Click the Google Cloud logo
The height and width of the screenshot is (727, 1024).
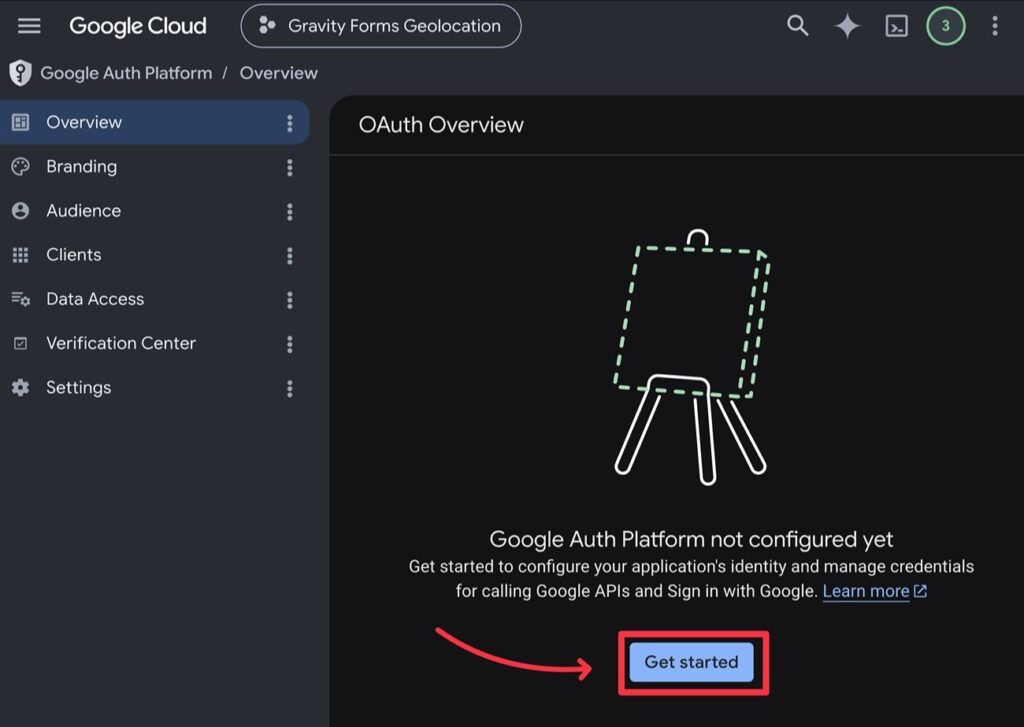(x=138, y=26)
